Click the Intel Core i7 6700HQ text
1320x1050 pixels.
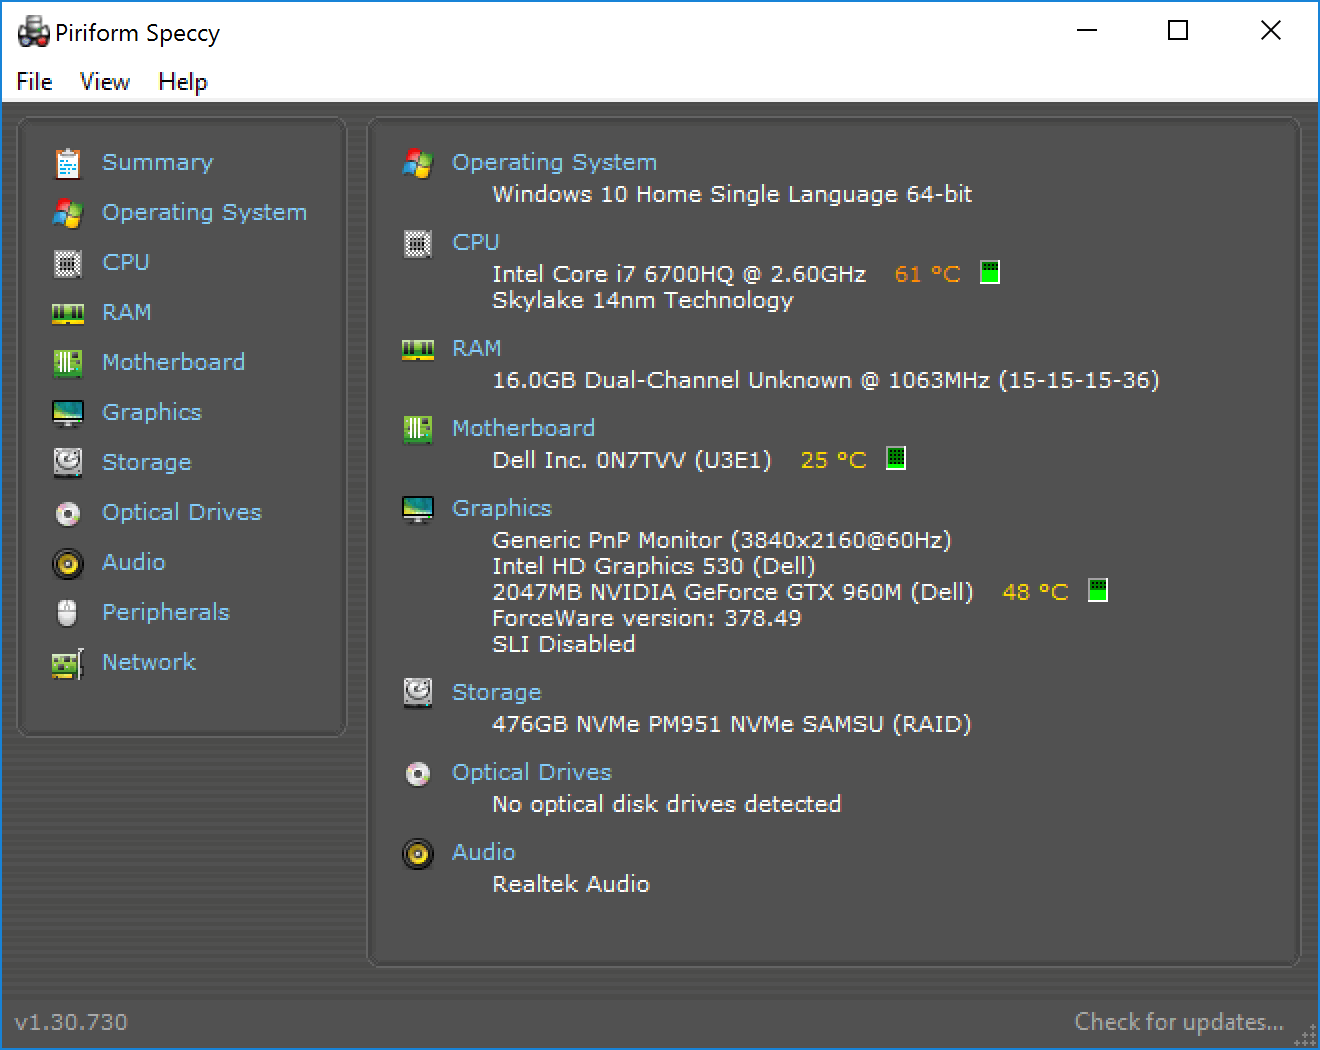tap(679, 274)
